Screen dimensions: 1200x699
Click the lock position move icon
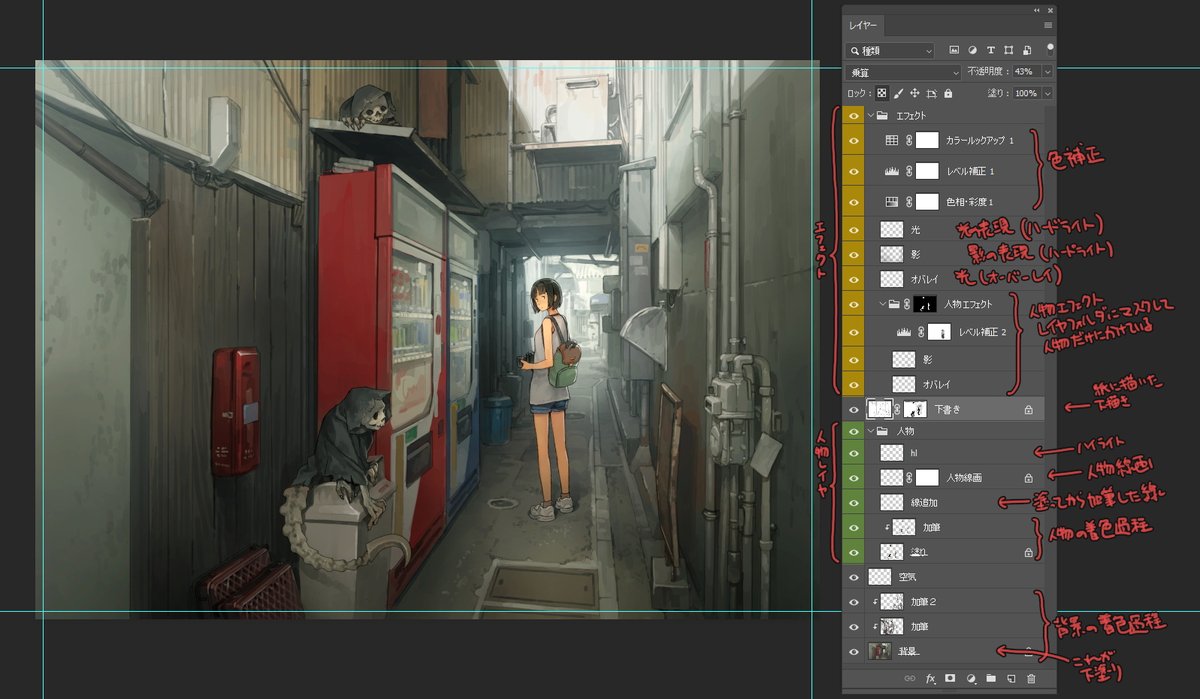coord(915,93)
